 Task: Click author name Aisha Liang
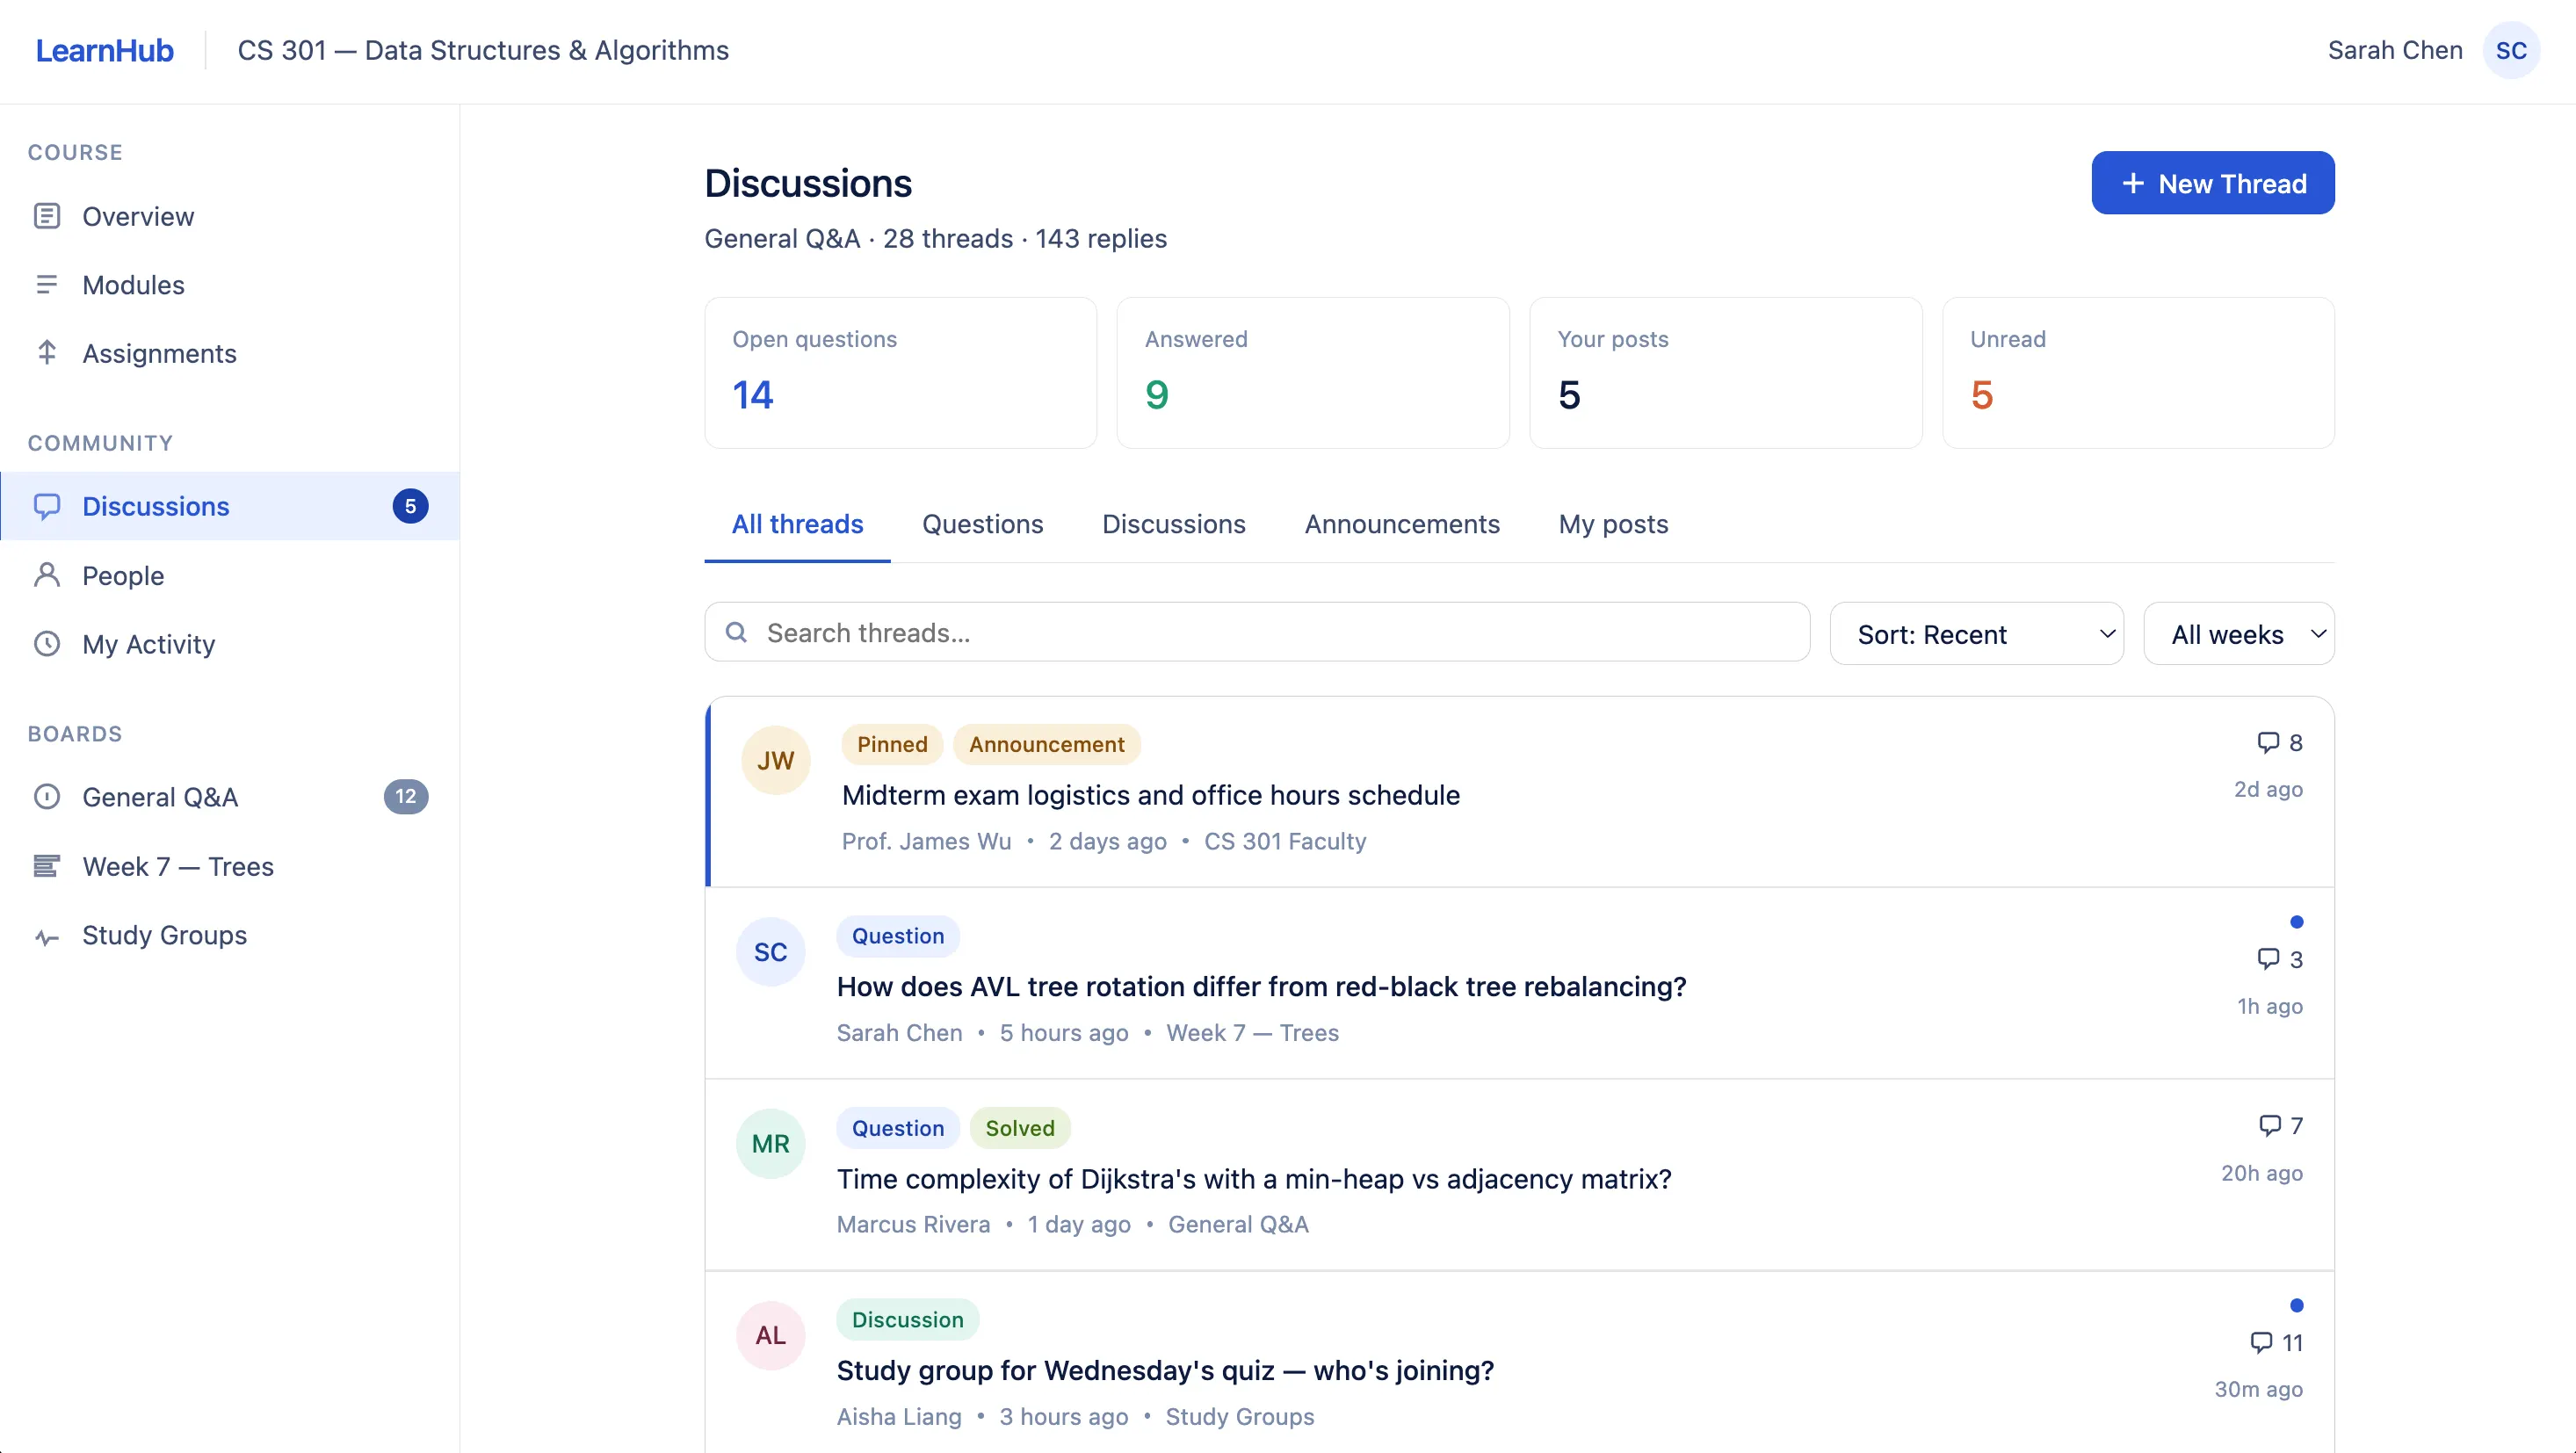coord(899,1416)
